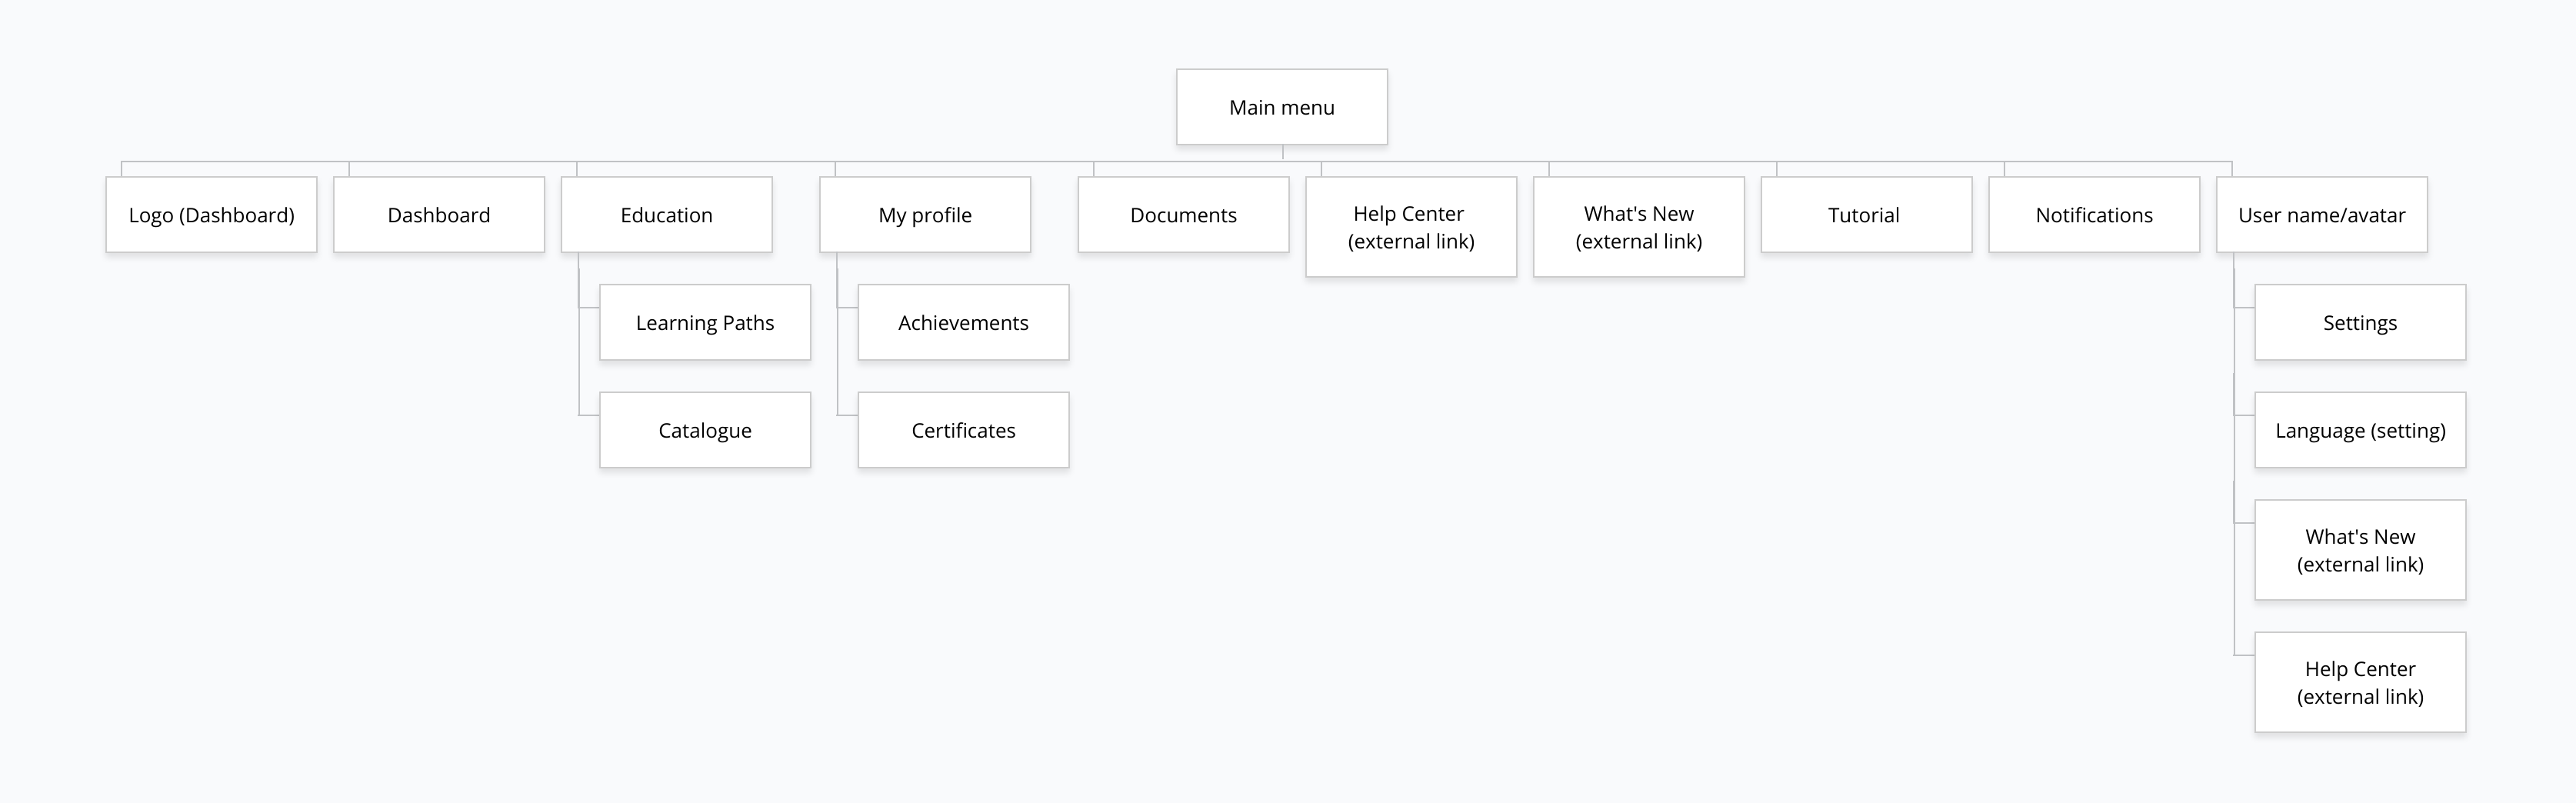Select the Dashboard node
This screenshot has height=803, width=2576.
439,215
